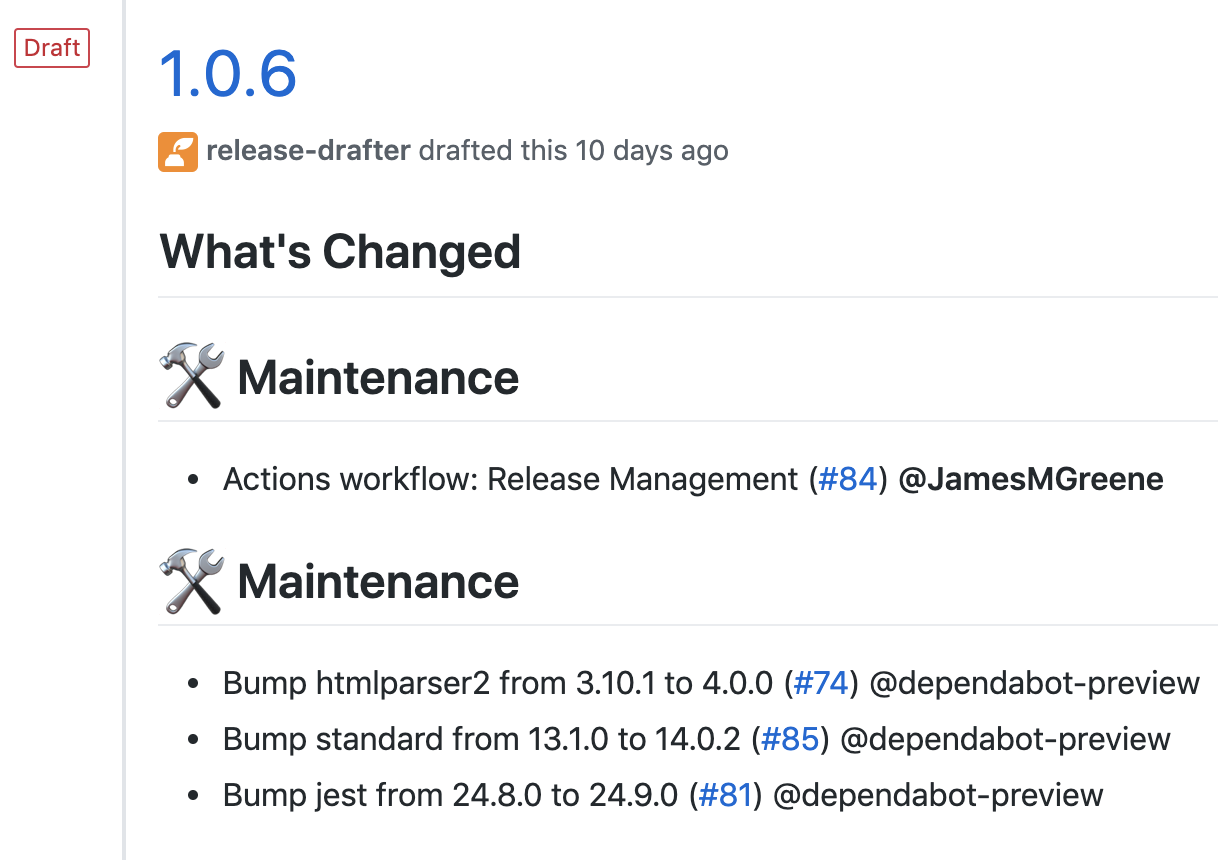Click the "What's Changed" heading
This screenshot has height=860, width=1218.
pos(340,251)
